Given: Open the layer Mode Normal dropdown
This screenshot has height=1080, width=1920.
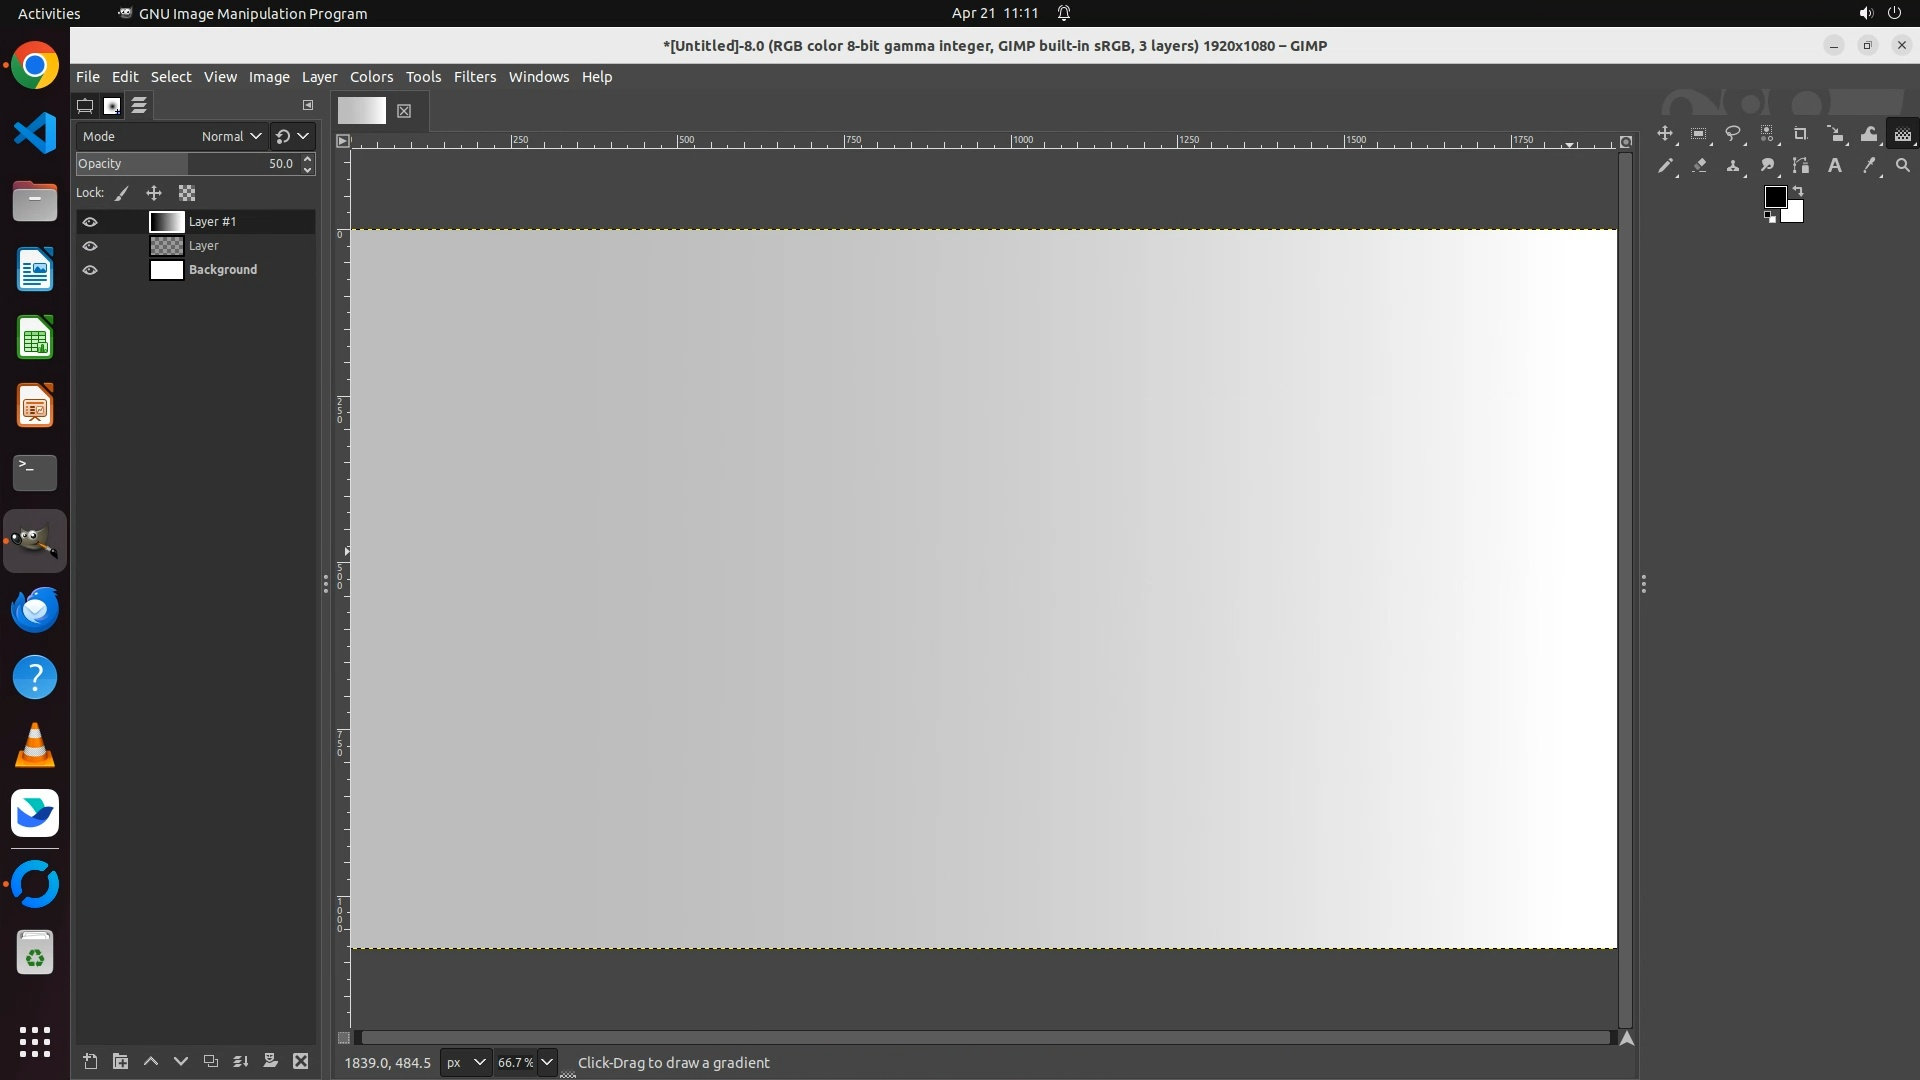Looking at the screenshot, I should (231, 136).
